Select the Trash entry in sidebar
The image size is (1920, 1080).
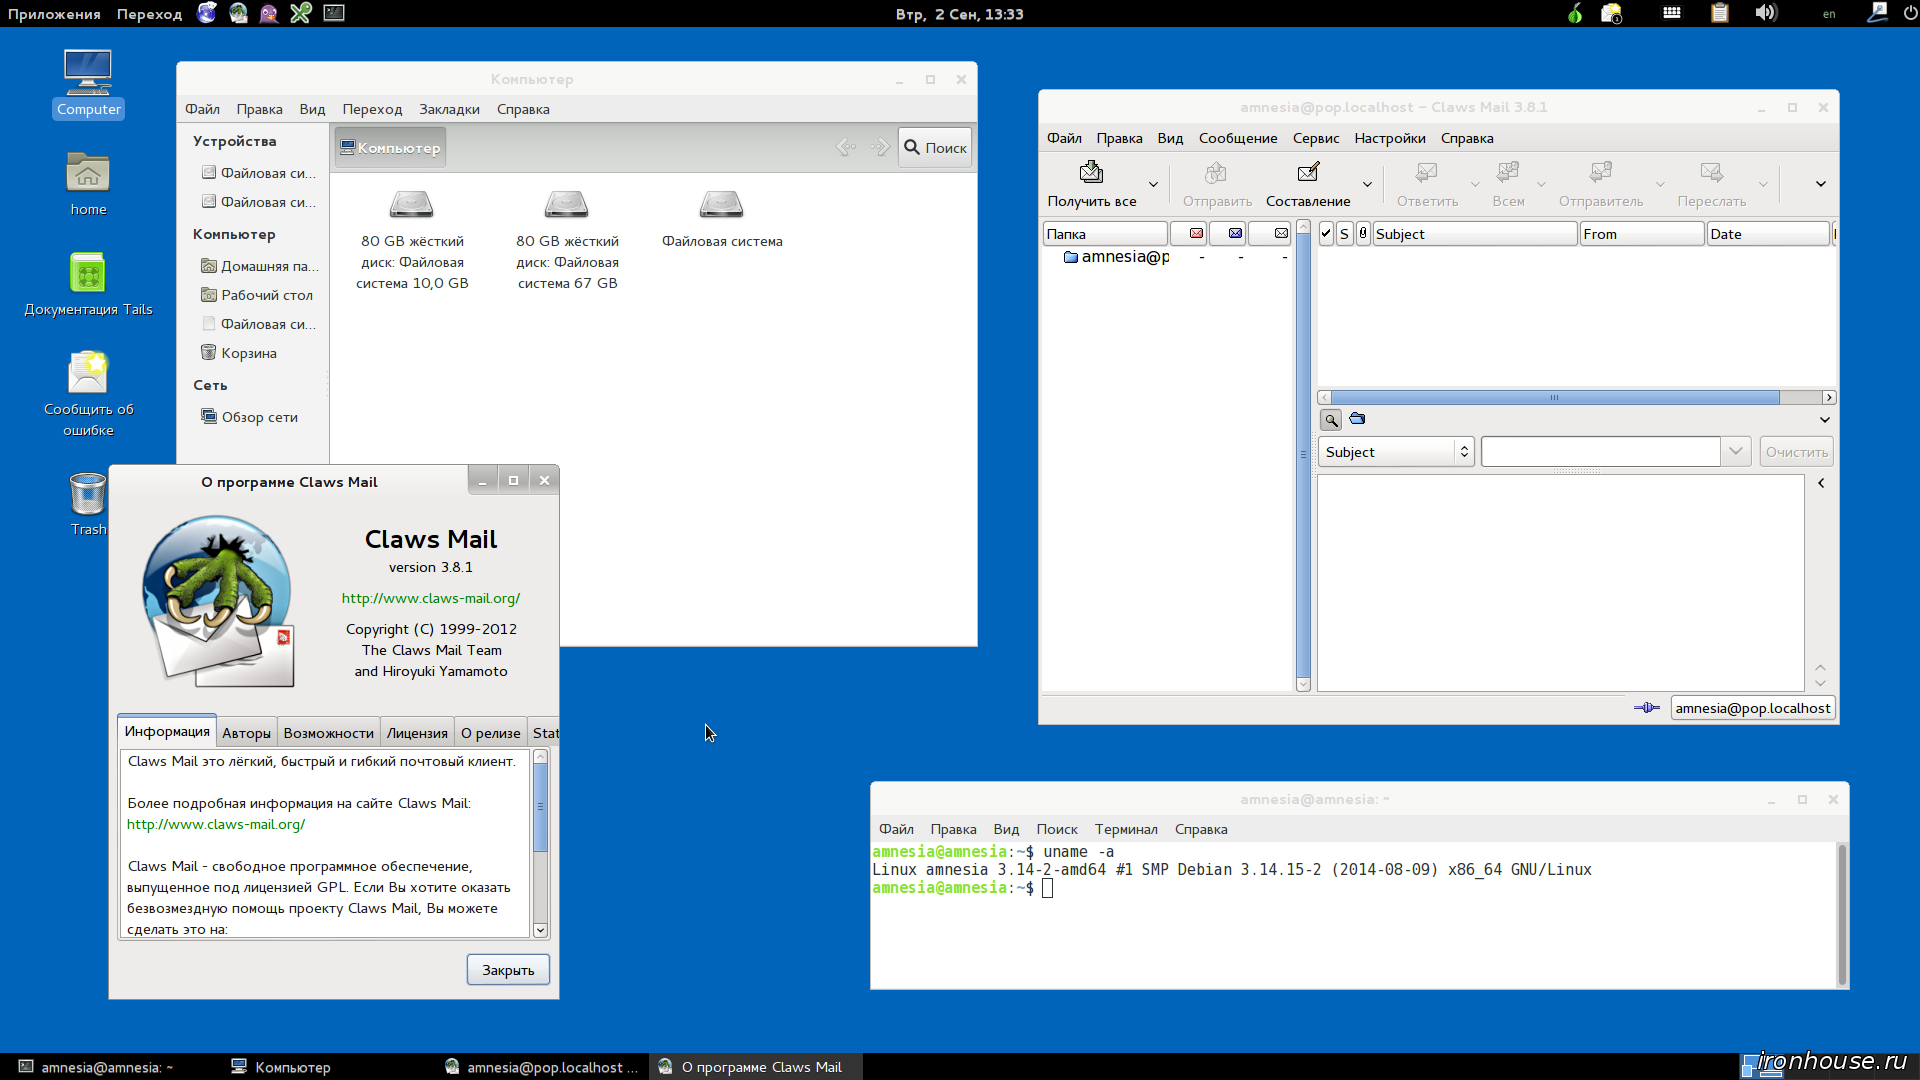(249, 353)
